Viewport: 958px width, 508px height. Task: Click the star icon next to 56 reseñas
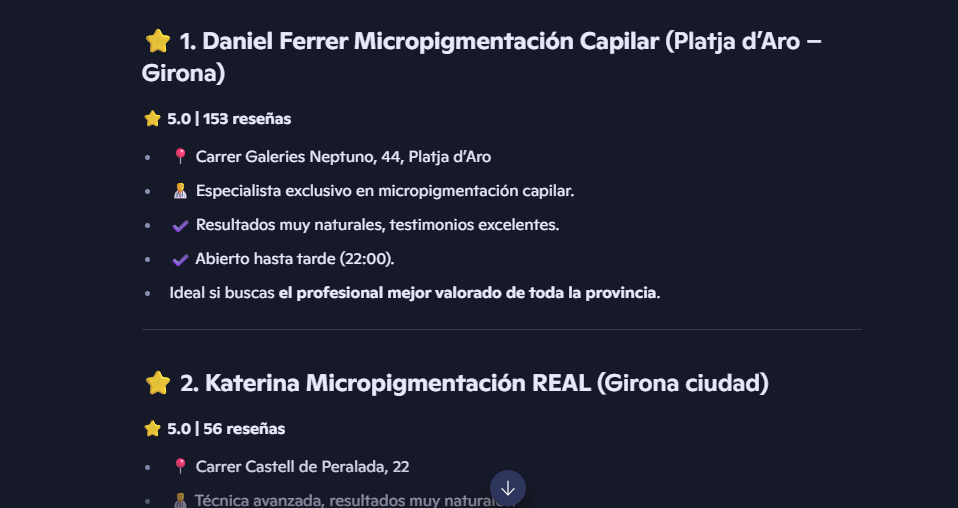click(x=152, y=429)
